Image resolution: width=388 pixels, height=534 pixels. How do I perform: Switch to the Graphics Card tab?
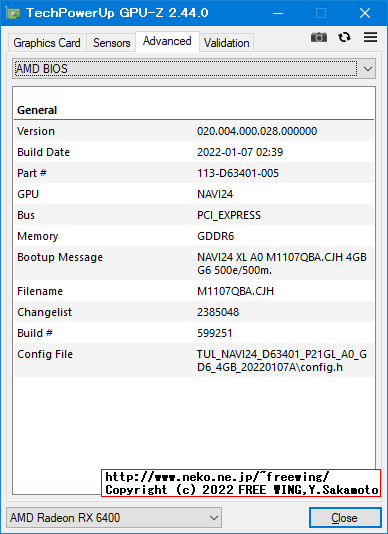[47, 43]
